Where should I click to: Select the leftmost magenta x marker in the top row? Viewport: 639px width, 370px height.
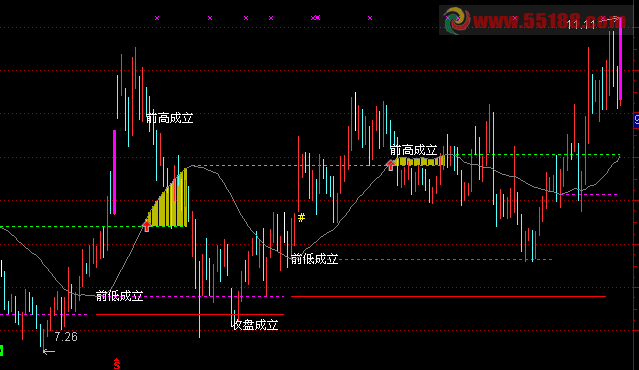click(x=157, y=18)
